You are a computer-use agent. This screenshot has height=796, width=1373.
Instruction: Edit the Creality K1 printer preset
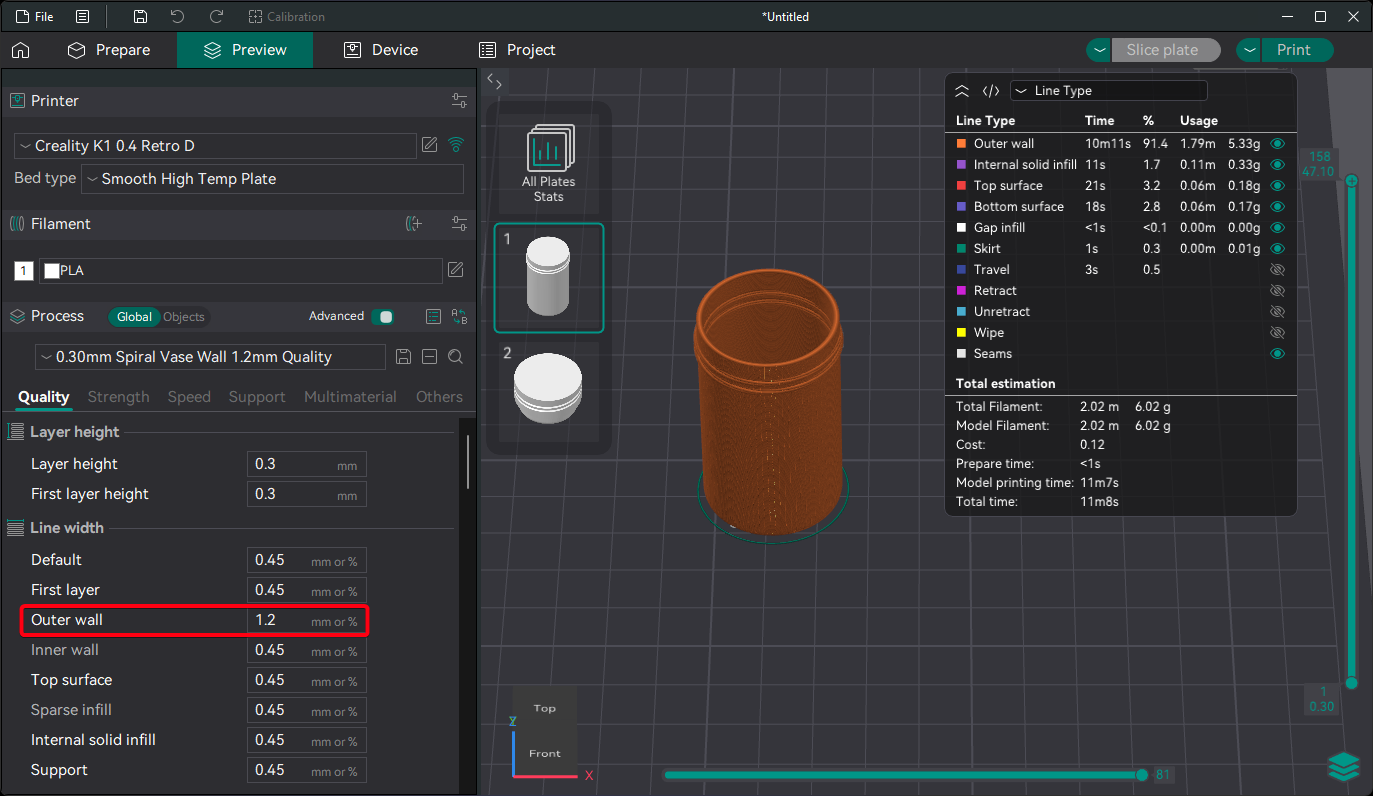430,145
